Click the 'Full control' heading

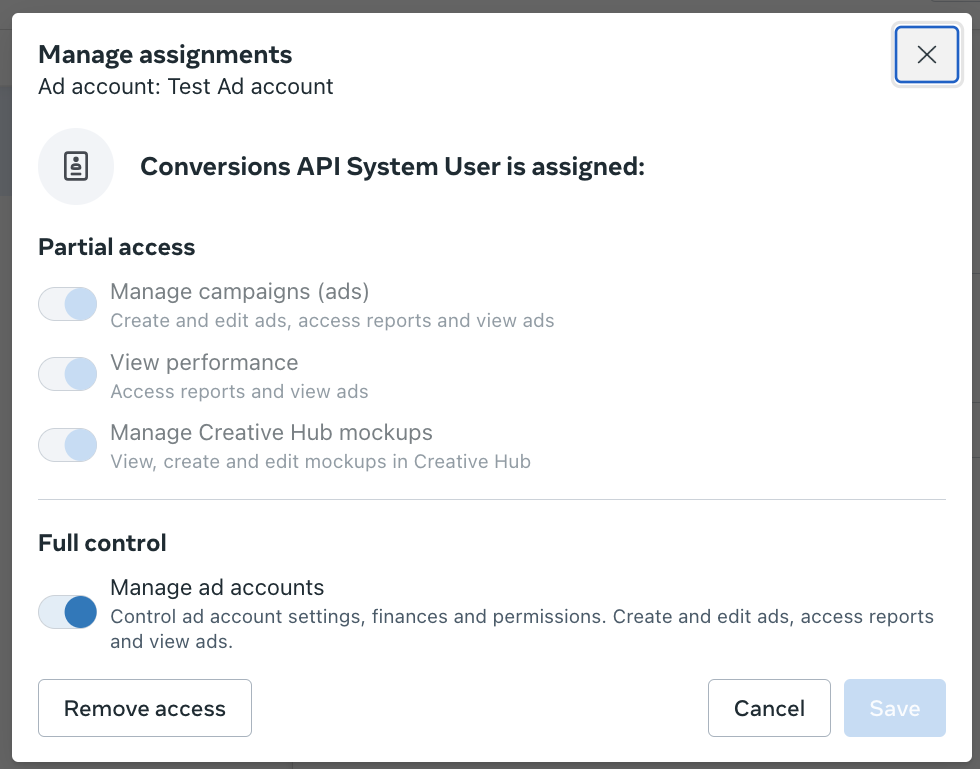coord(102,543)
